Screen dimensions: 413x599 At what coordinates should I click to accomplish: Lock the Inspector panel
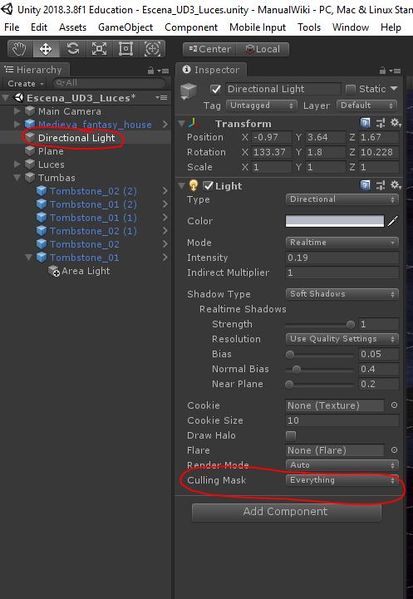point(382,70)
